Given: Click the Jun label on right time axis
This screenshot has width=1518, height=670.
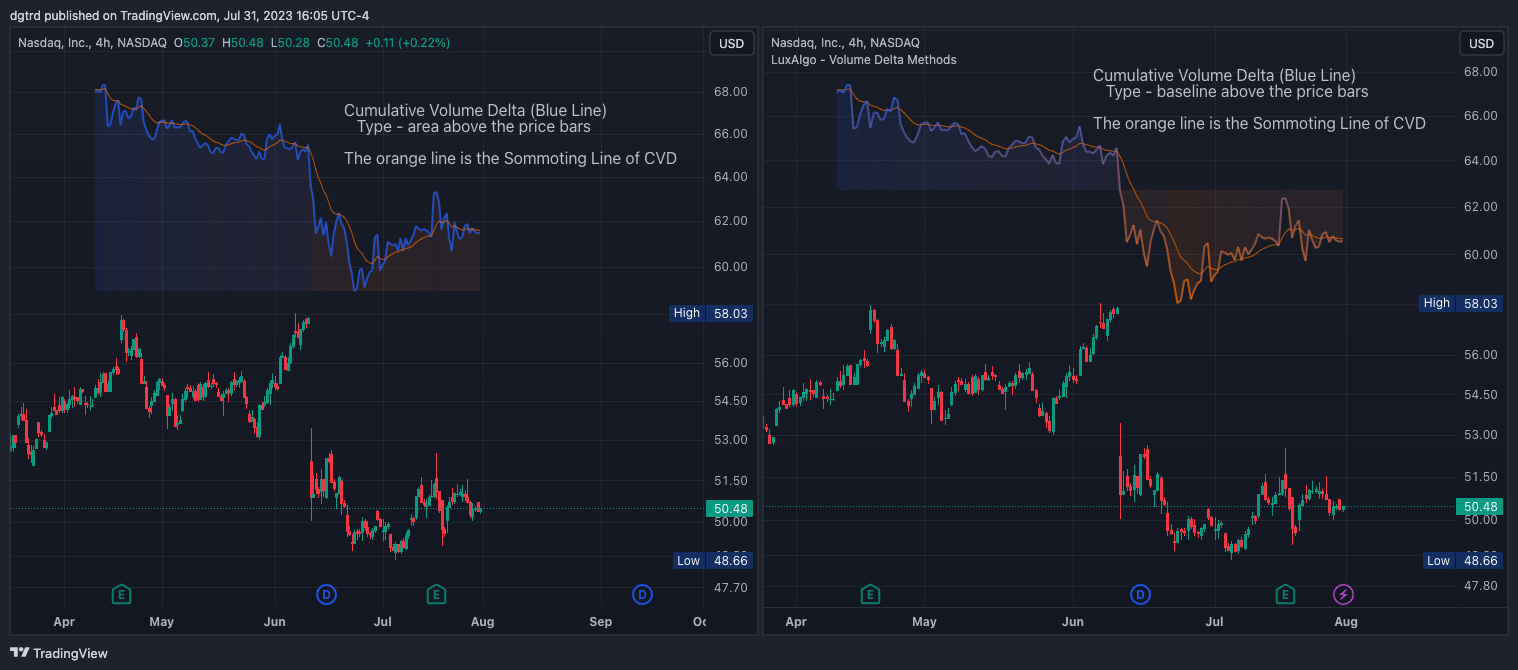Looking at the screenshot, I should tap(1072, 621).
